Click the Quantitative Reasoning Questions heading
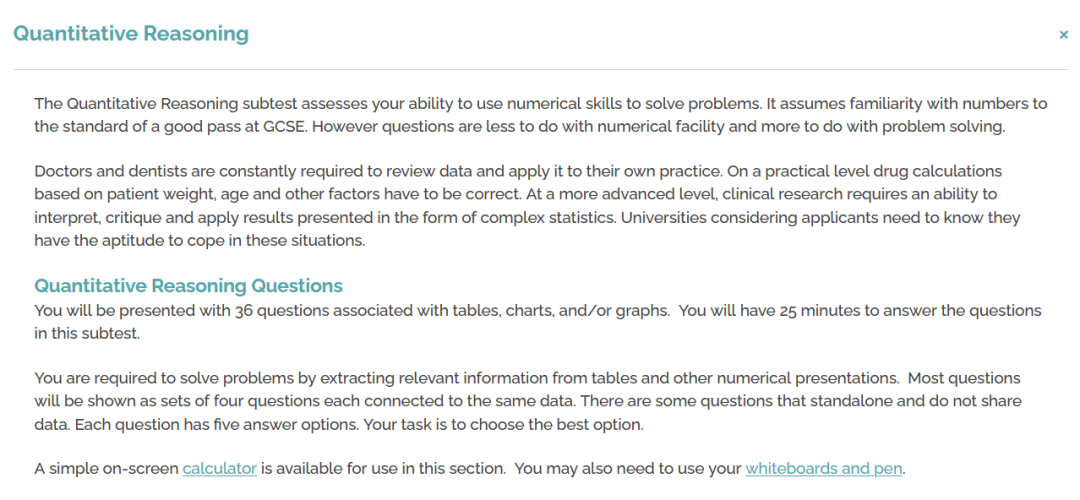The height and width of the screenshot is (500, 1080). pos(188,286)
